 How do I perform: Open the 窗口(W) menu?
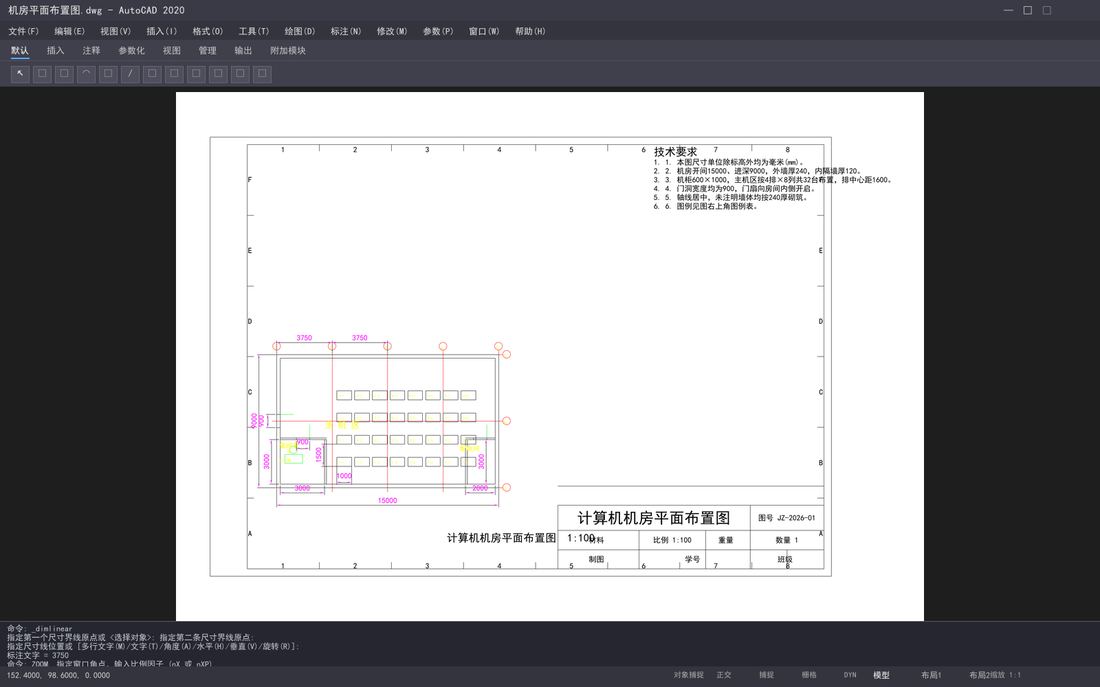[484, 31]
